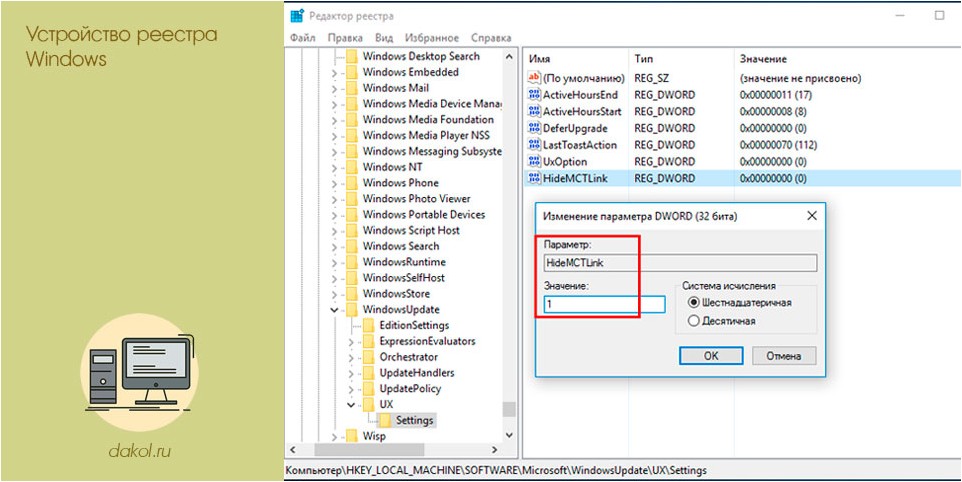The height and width of the screenshot is (482, 962).
Task: Select the Windows Messaging Subsystem key
Action: (432, 151)
